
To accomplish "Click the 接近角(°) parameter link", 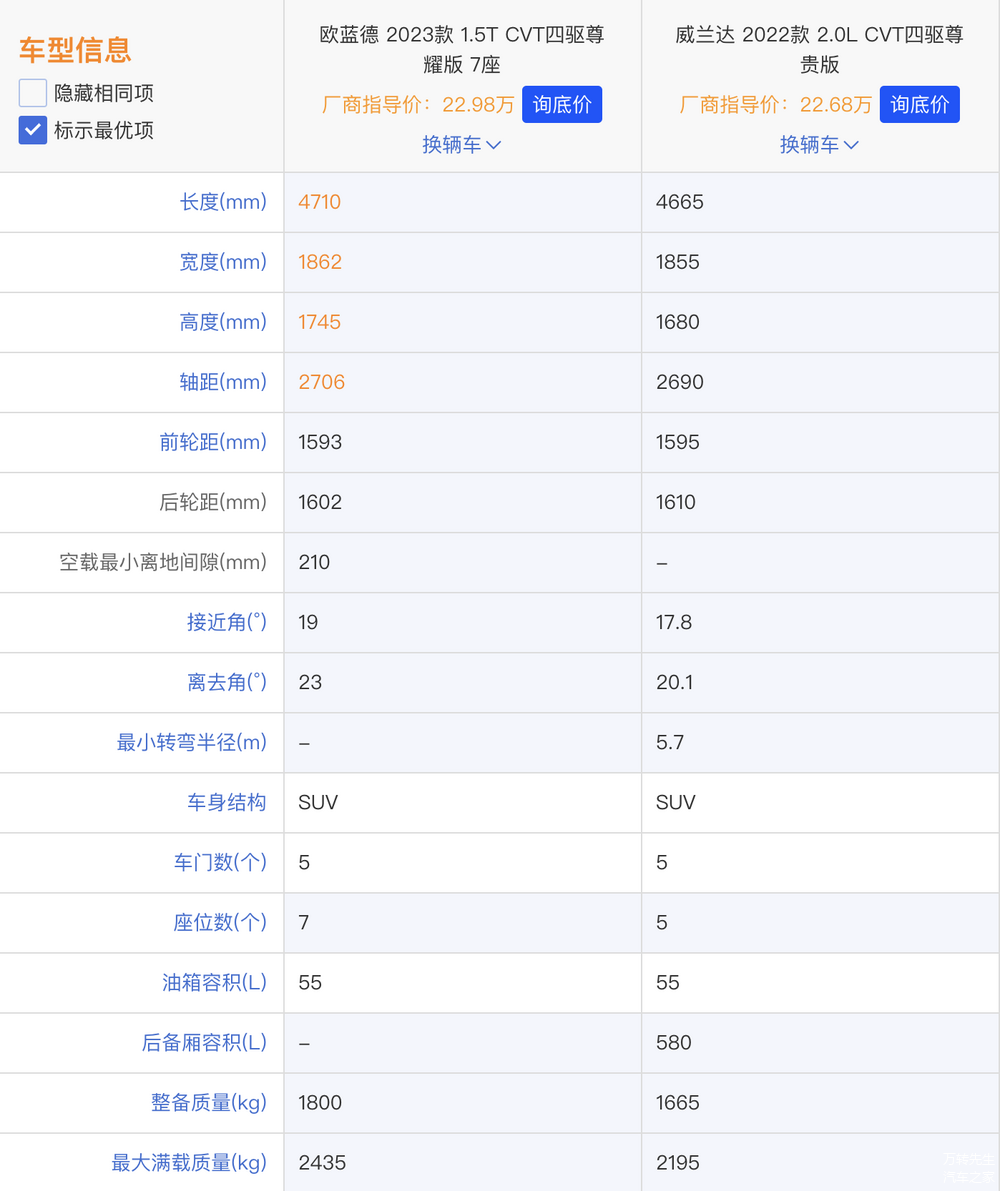I will coord(227,622).
